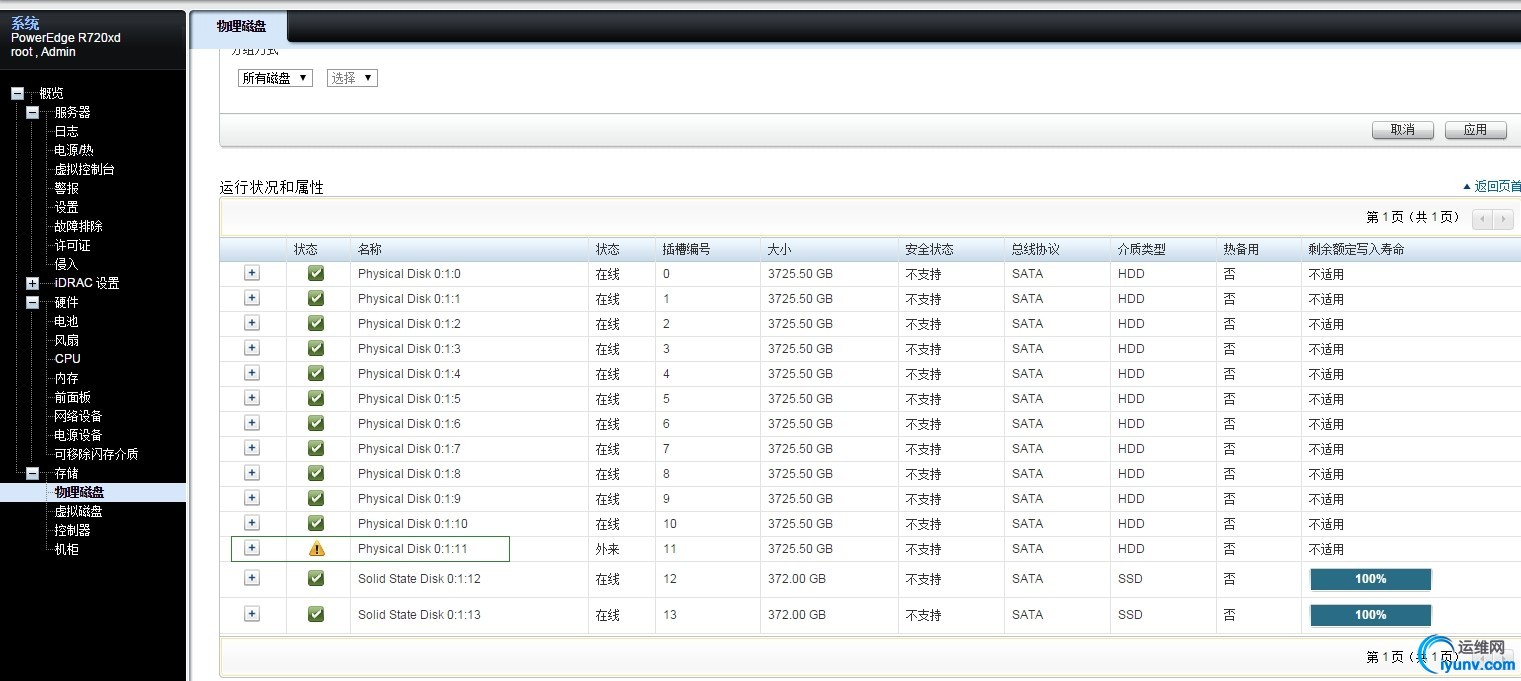Click the 外来 state cell of Disk 0:1:11
Screen dimensions: 1521x681
click(x=608, y=549)
